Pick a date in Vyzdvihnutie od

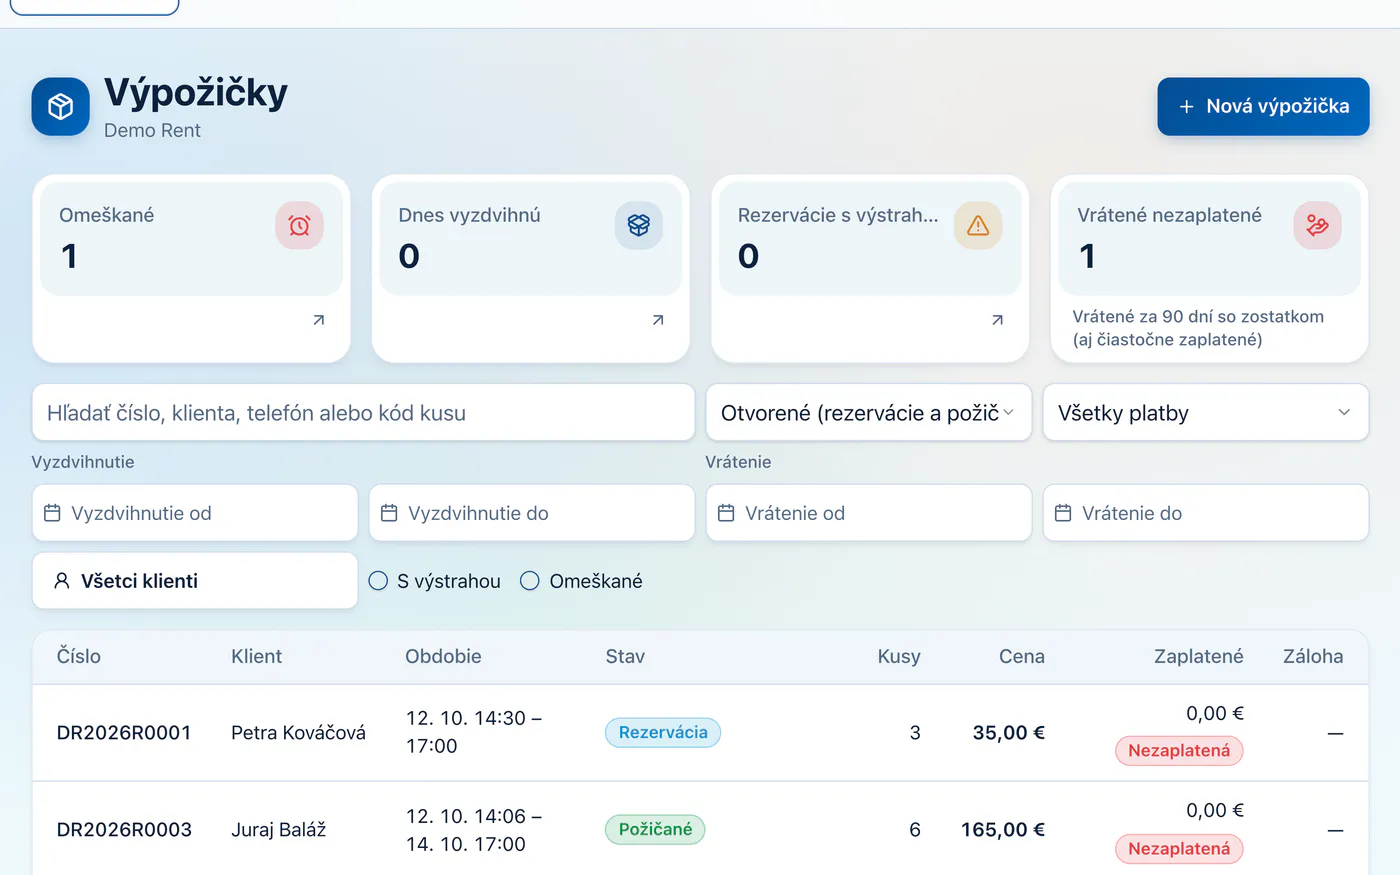[195, 513]
